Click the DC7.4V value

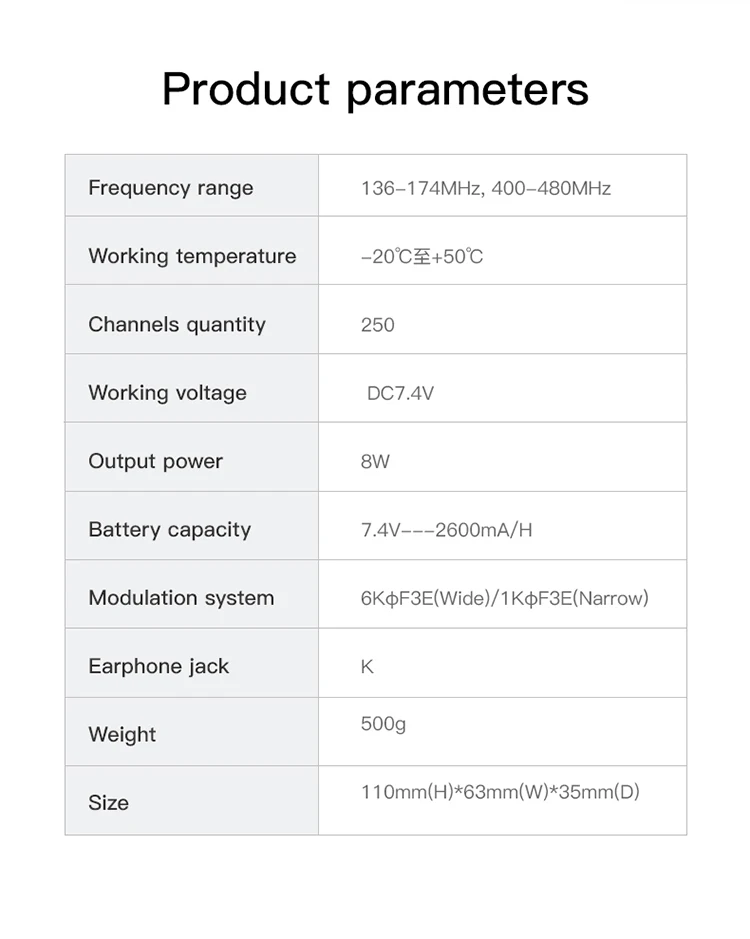pyautogui.click(x=400, y=393)
